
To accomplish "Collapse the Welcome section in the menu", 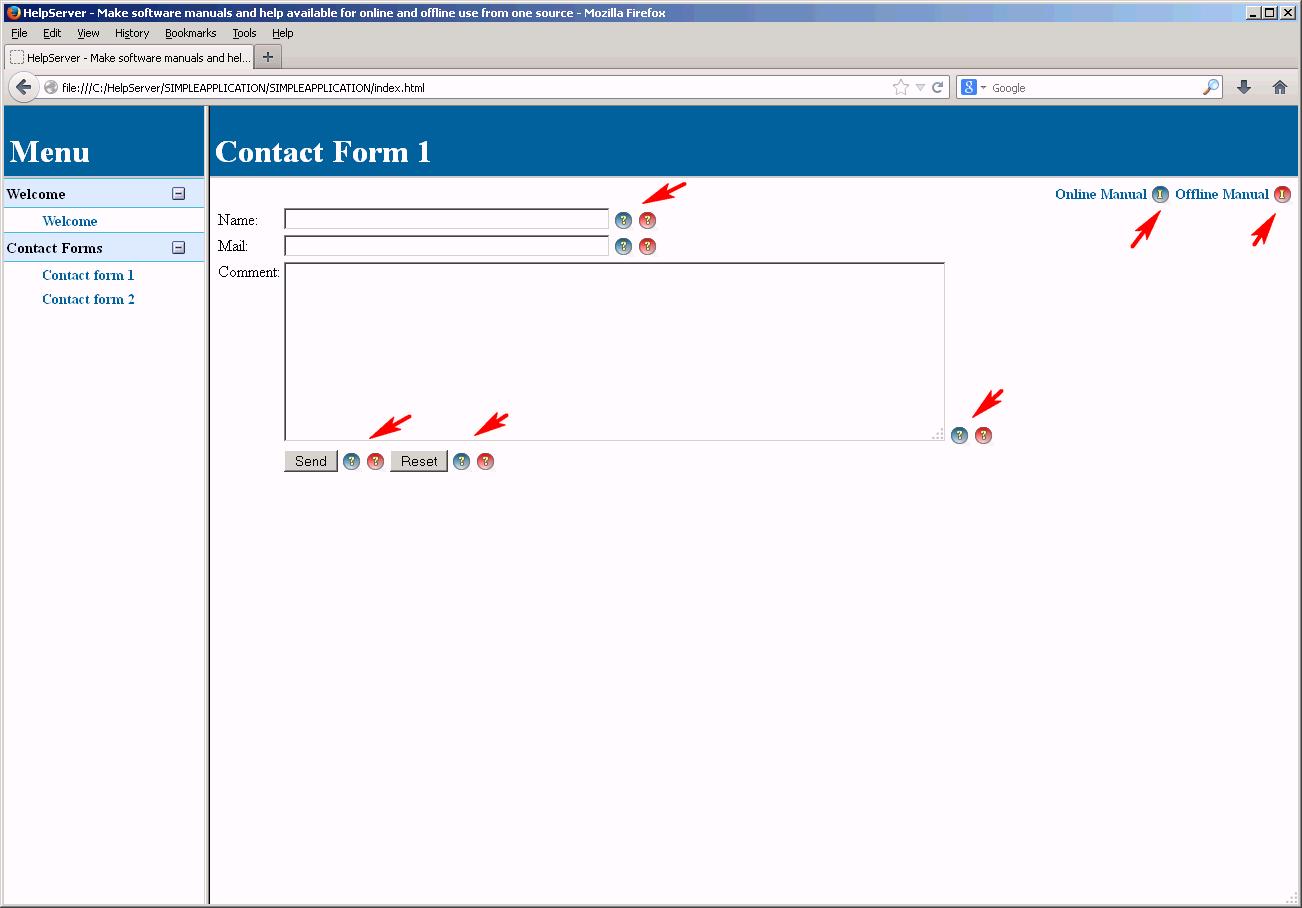I will (178, 193).
